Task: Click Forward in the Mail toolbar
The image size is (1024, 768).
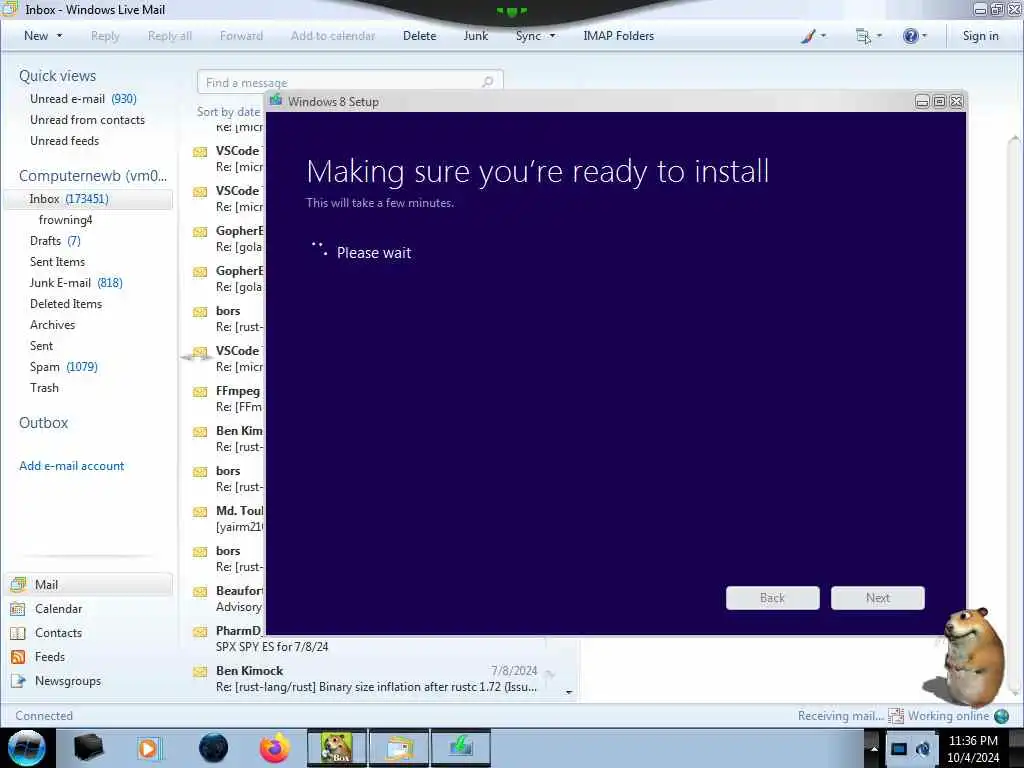Action: (241, 36)
